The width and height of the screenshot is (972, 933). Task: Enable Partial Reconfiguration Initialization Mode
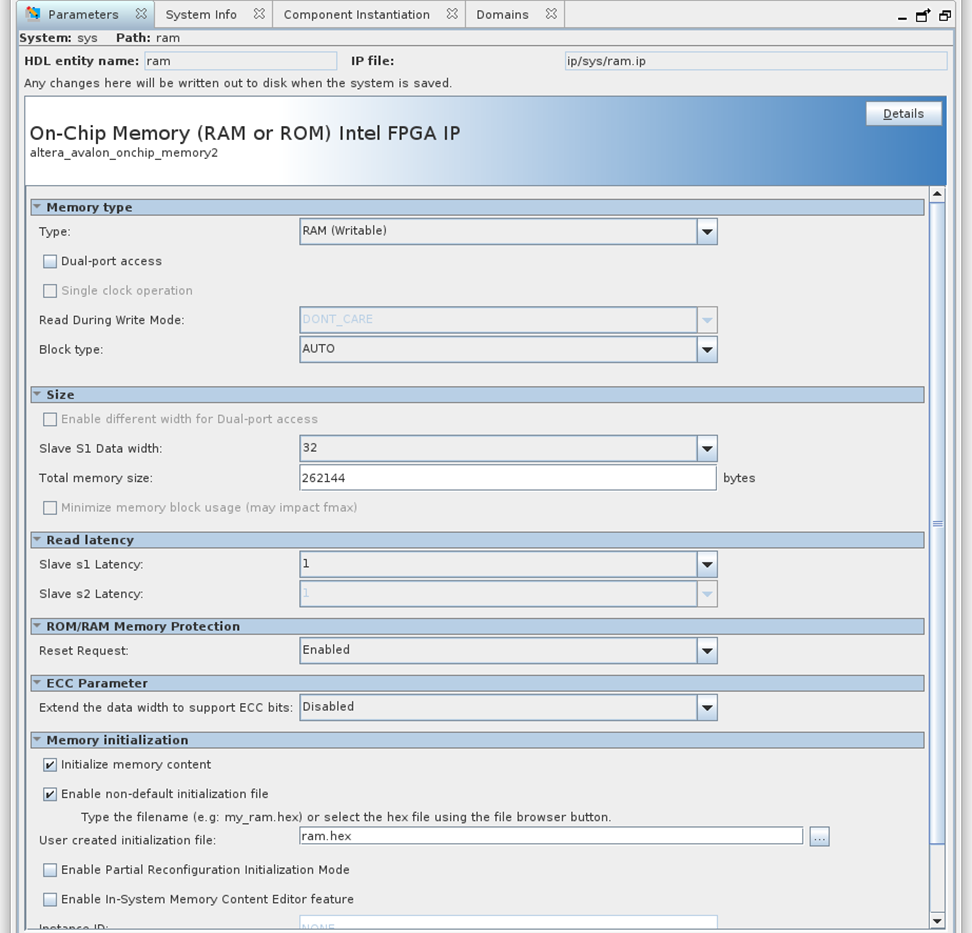click(50, 870)
